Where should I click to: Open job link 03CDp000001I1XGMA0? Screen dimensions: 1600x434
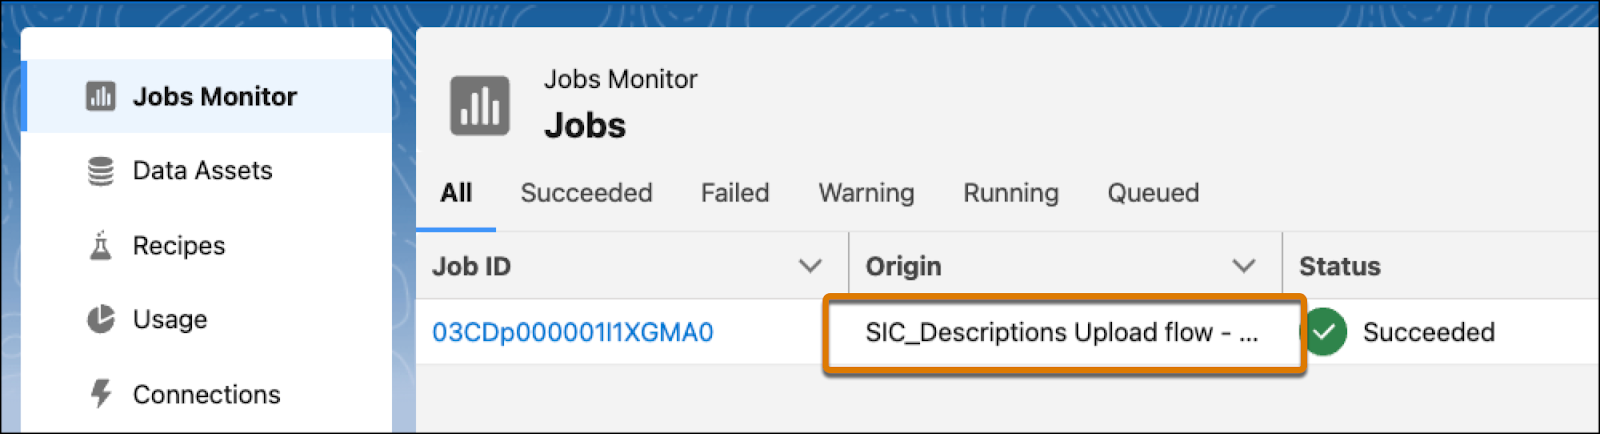[573, 332]
